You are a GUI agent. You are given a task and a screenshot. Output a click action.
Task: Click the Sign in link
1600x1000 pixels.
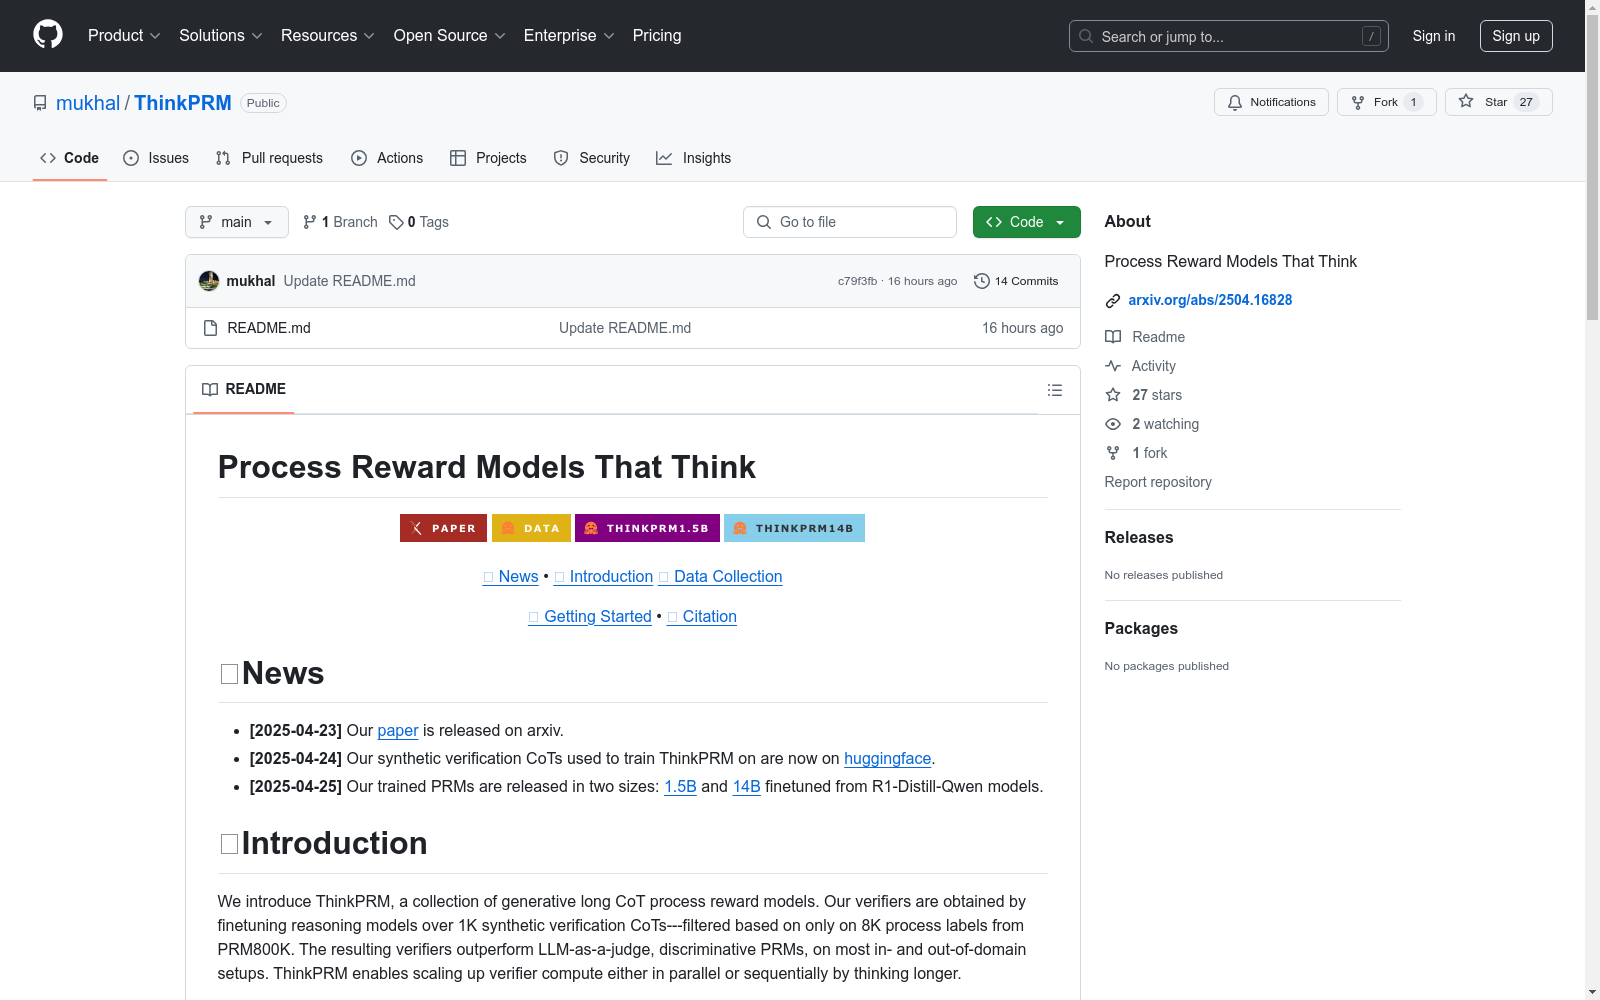[x=1434, y=36]
